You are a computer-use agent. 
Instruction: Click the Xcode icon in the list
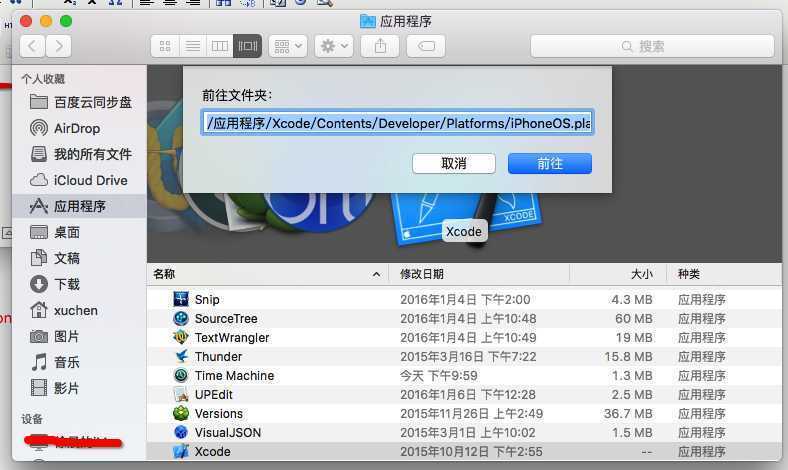[180, 451]
